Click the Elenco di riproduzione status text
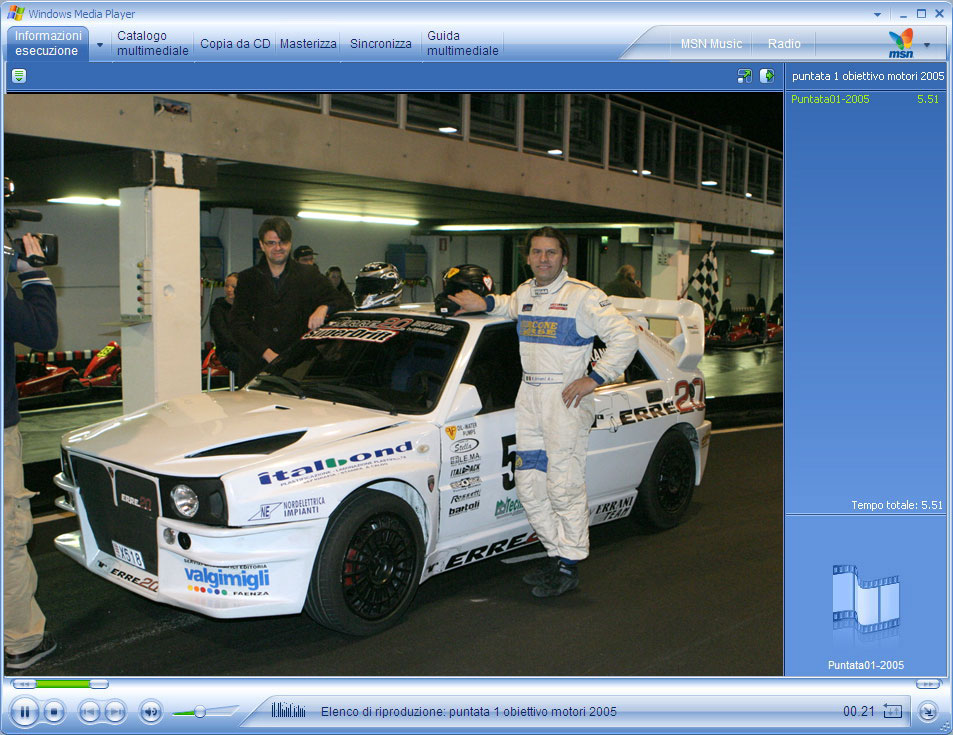The width and height of the screenshot is (953, 735). tap(469, 711)
